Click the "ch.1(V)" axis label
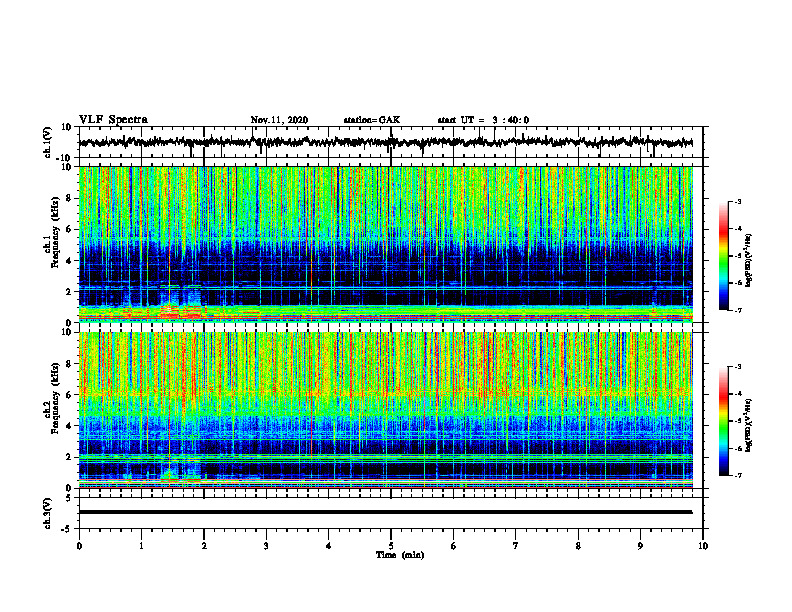The height and width of the screenshot is (612, 792). (x=48, y=142)
